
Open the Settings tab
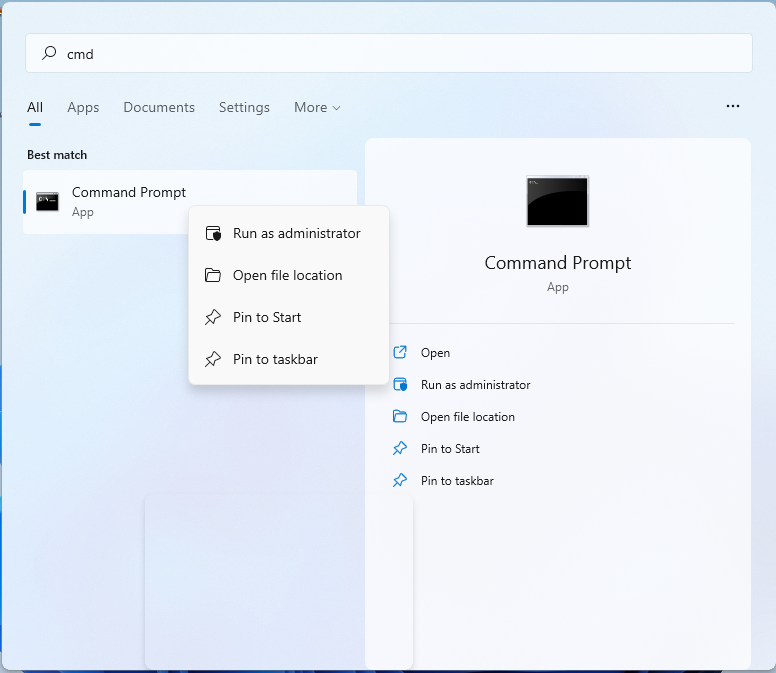pyautogui.click(x=244, y=107)
